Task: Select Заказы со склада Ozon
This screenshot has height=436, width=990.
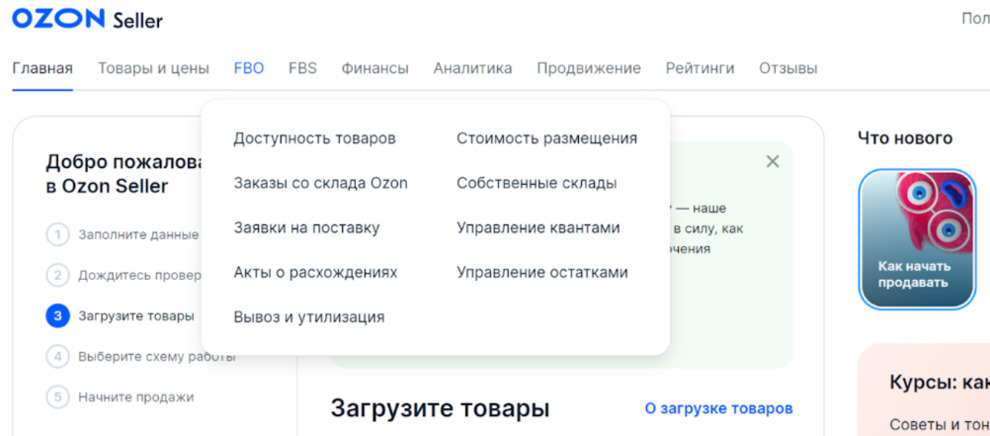Action: 321,183
